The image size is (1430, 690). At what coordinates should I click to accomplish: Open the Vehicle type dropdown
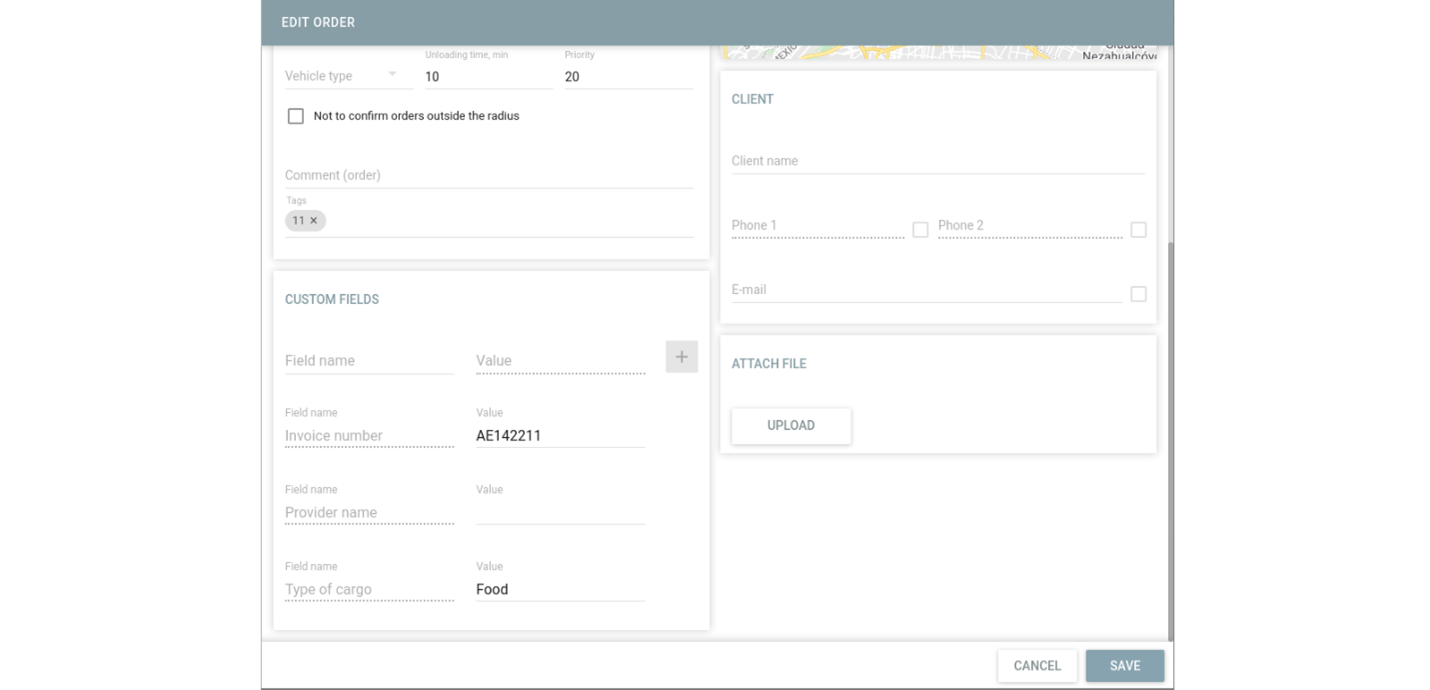[341, 76]
